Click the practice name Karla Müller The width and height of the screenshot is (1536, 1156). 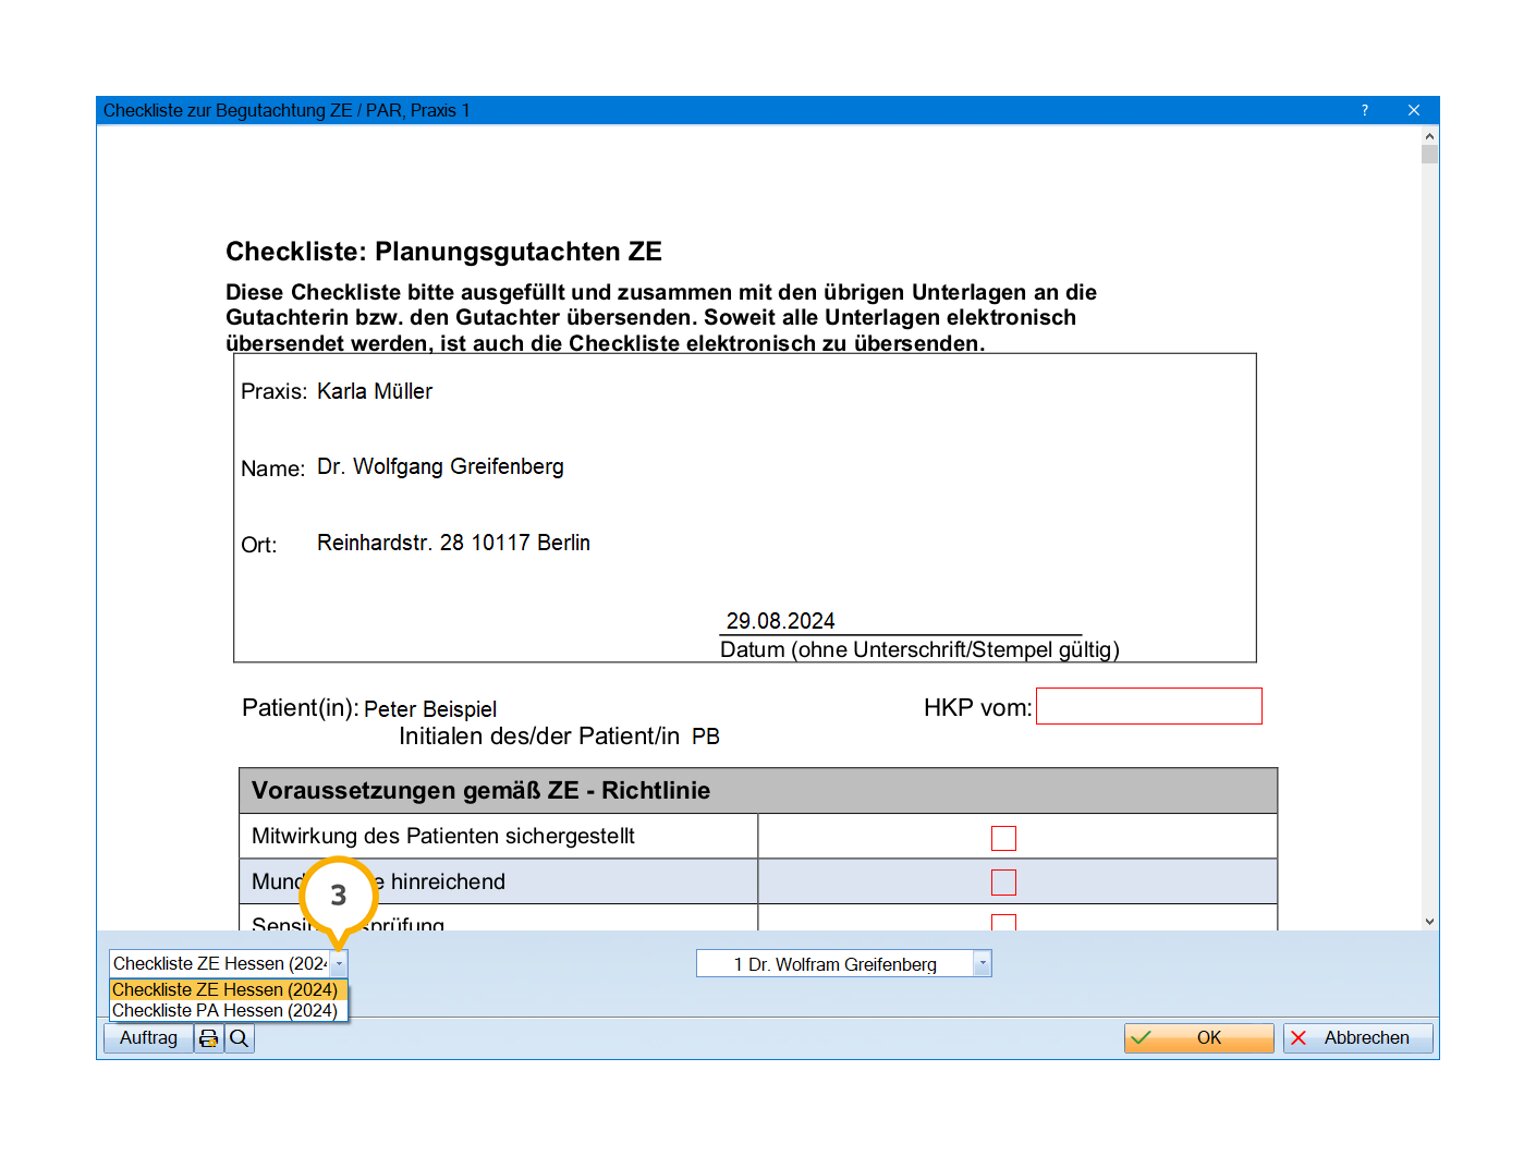375,391
